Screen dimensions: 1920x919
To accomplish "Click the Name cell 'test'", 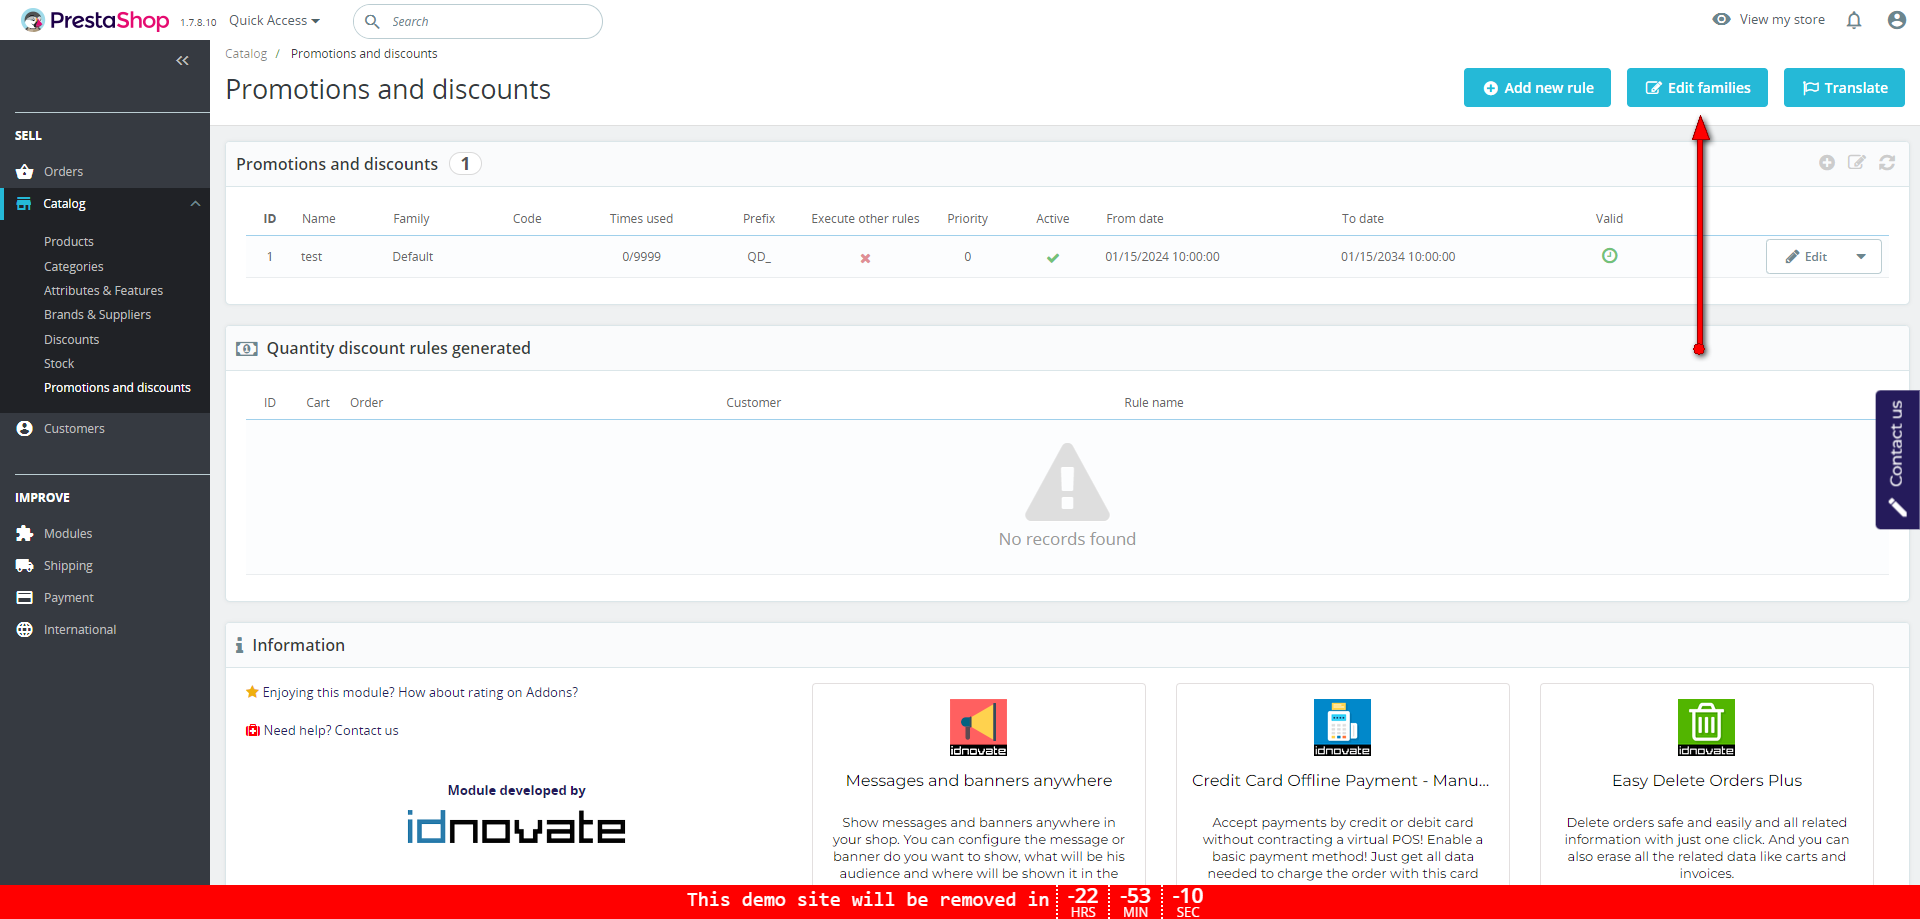I will click(x=312, y=257).
